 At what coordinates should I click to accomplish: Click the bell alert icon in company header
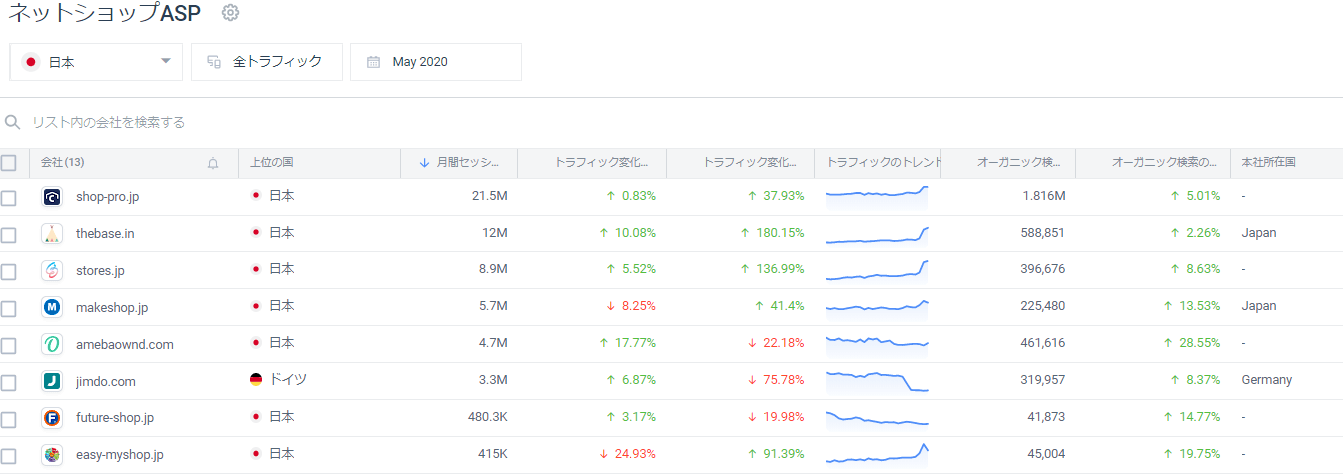point(213,163)
